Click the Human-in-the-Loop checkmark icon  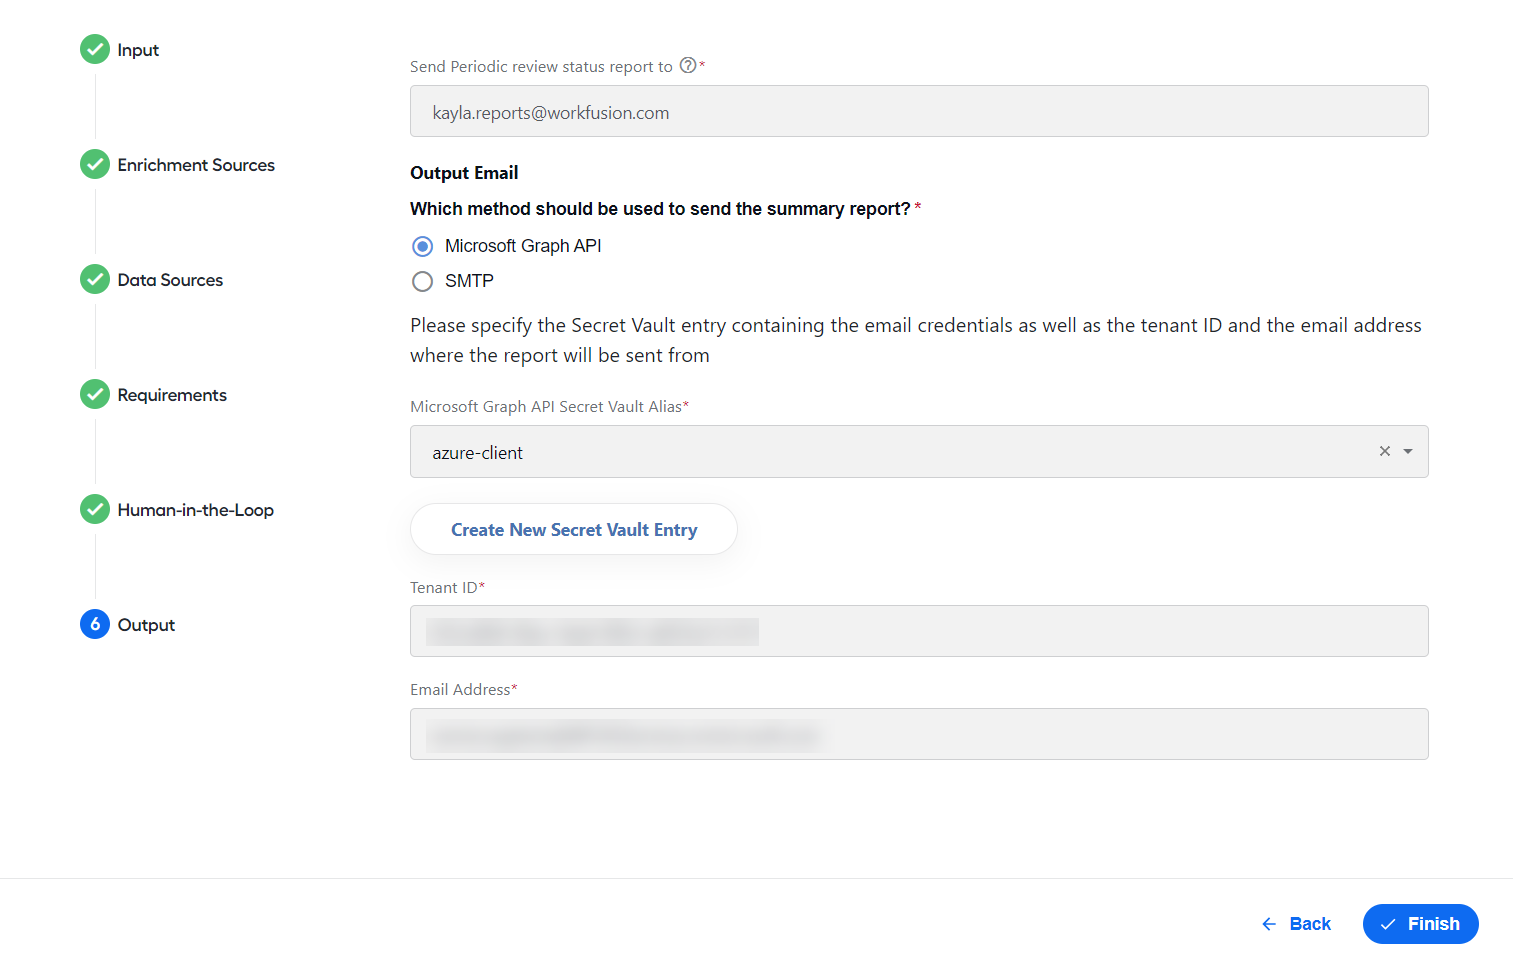click(95, 509)
